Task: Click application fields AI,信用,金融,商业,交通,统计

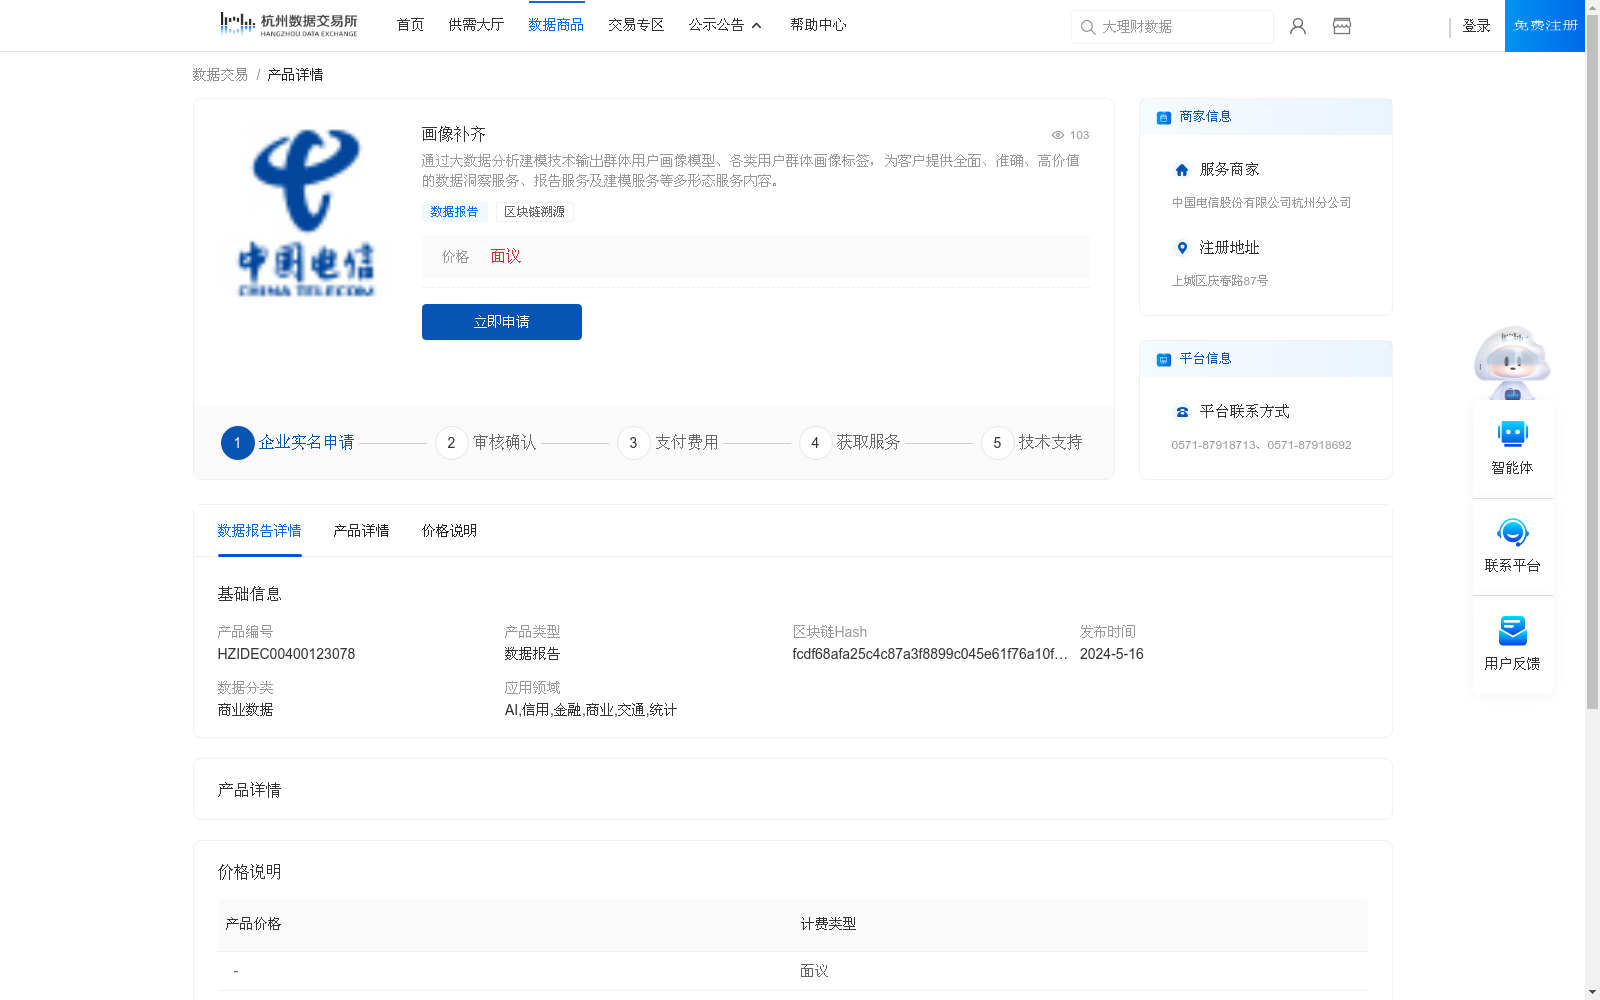Action: click(591, 710)
